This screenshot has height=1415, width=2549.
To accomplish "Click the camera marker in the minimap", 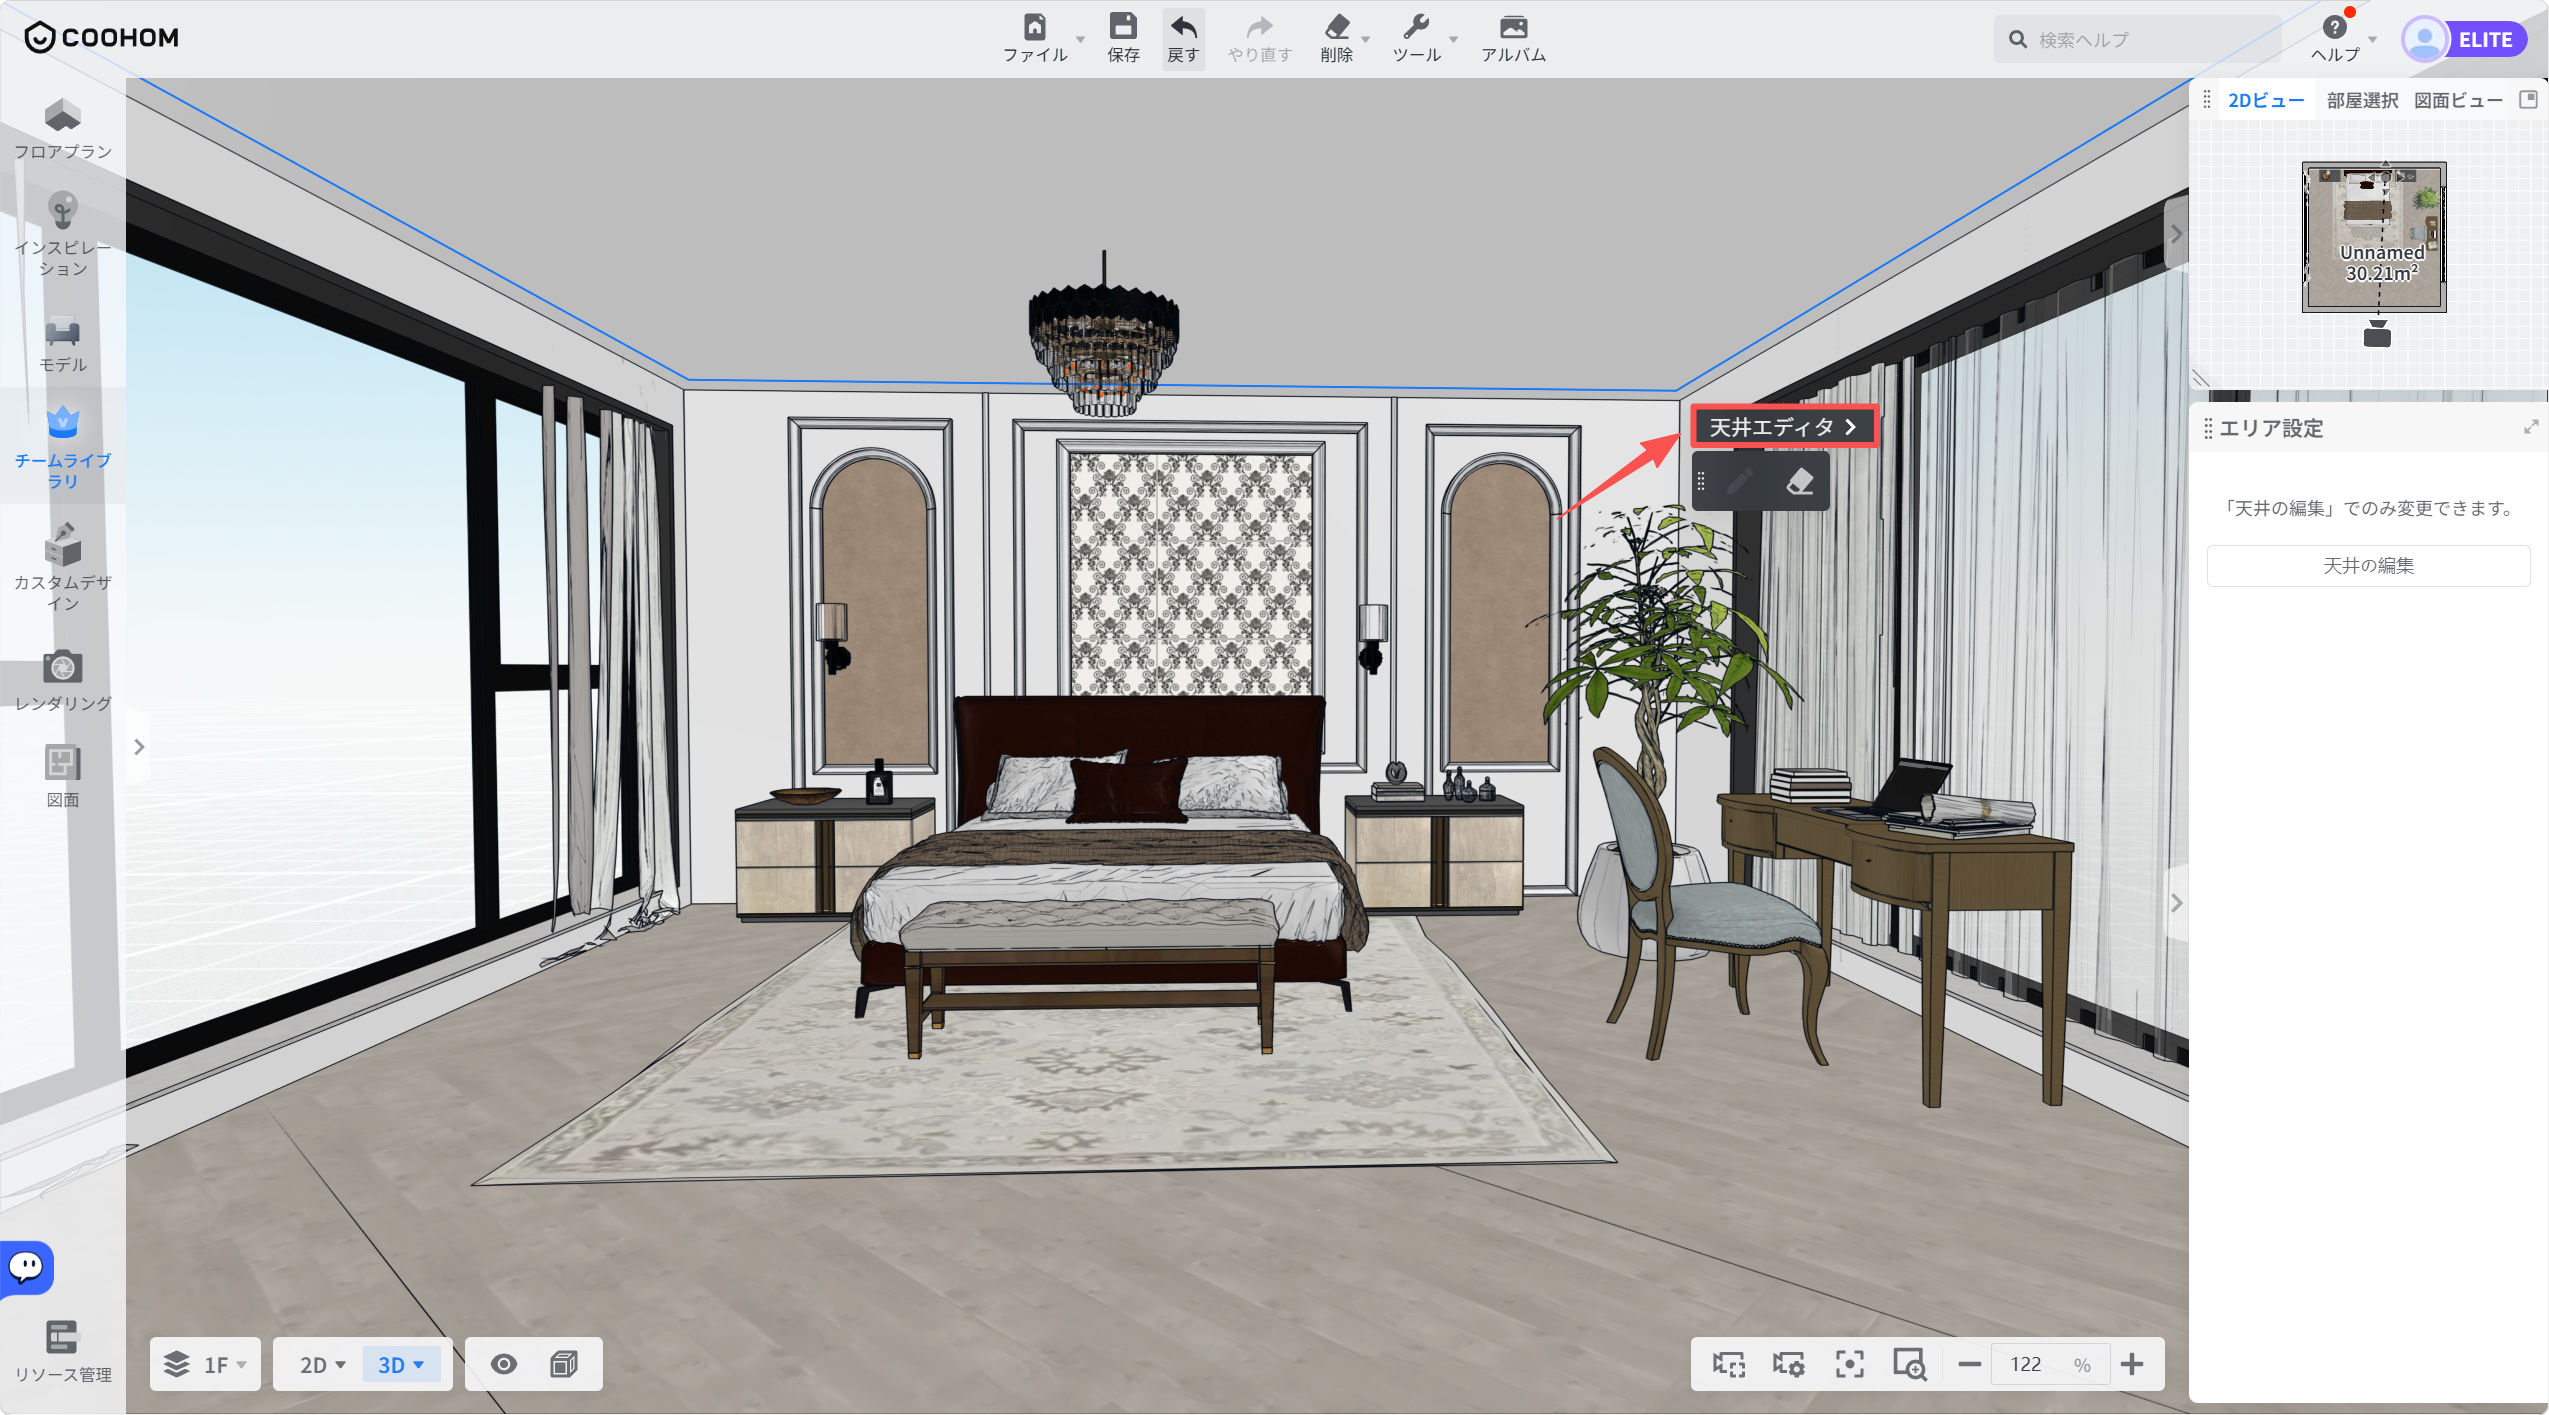I will point(2377,334).
